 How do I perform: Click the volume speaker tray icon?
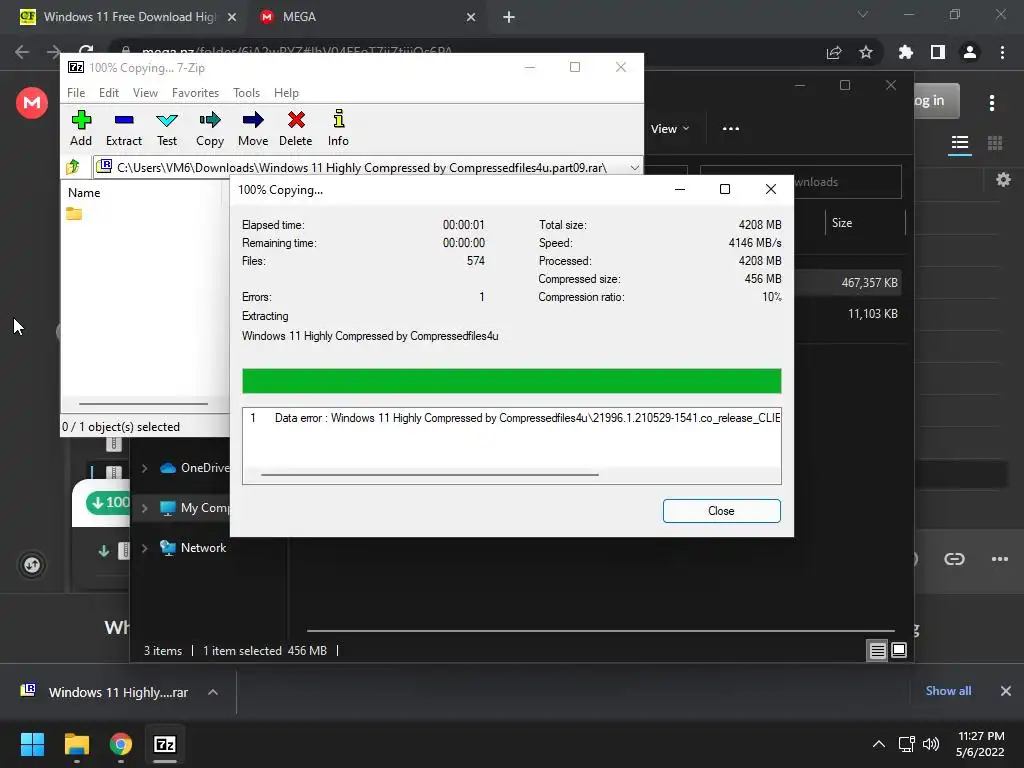click(x=931, y=744)
